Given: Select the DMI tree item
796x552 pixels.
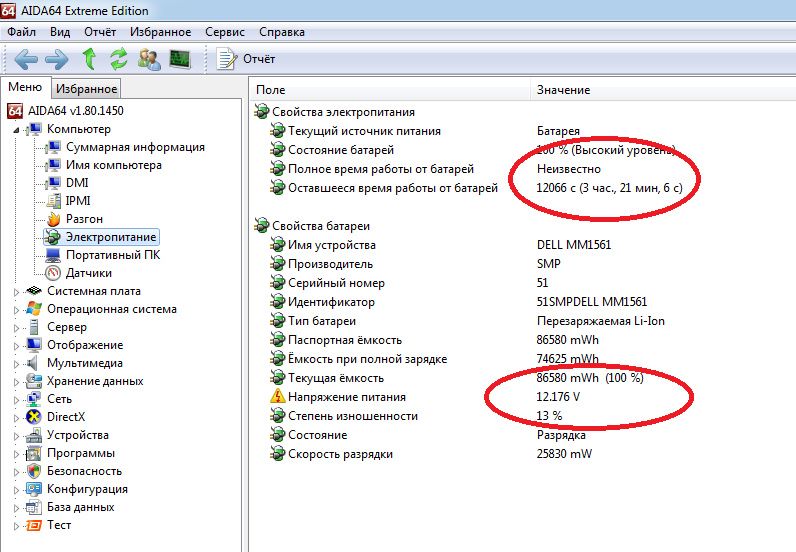Looking at the screenshot, I should (77, 183).
